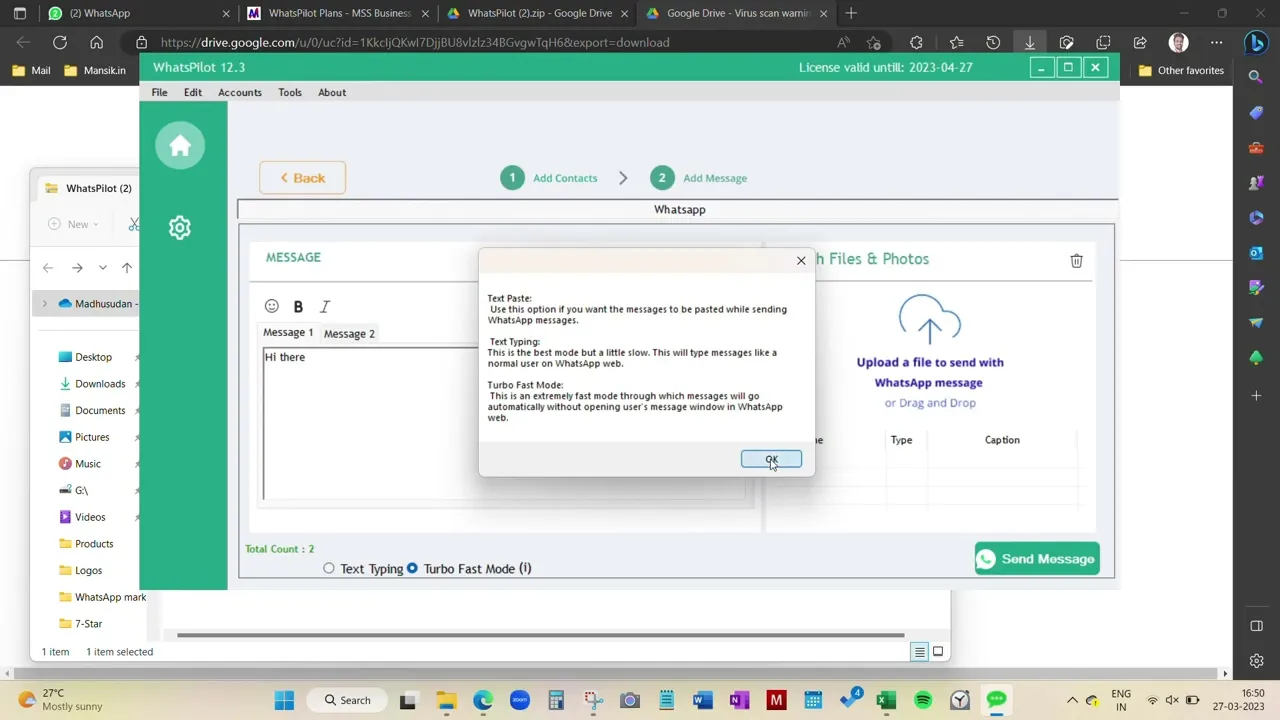This screenshot has width=1280, height=720.
Task: Open the About menu
Action: pos(332,92)
